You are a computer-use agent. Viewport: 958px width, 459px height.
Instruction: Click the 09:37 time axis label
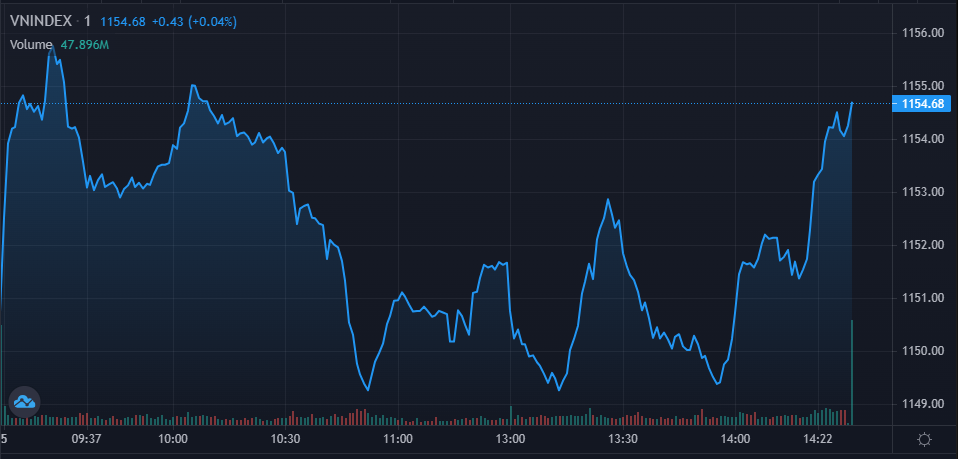click(x=87, y=439)
